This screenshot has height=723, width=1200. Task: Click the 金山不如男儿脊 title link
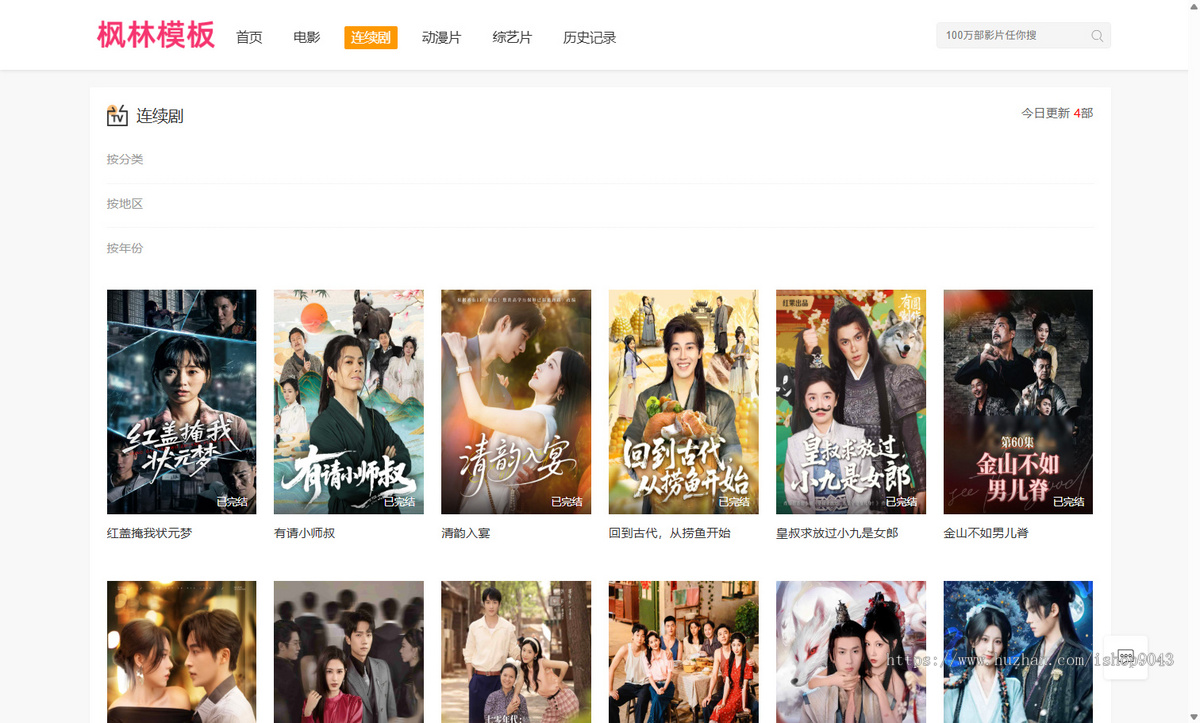[x=986, y=533]
